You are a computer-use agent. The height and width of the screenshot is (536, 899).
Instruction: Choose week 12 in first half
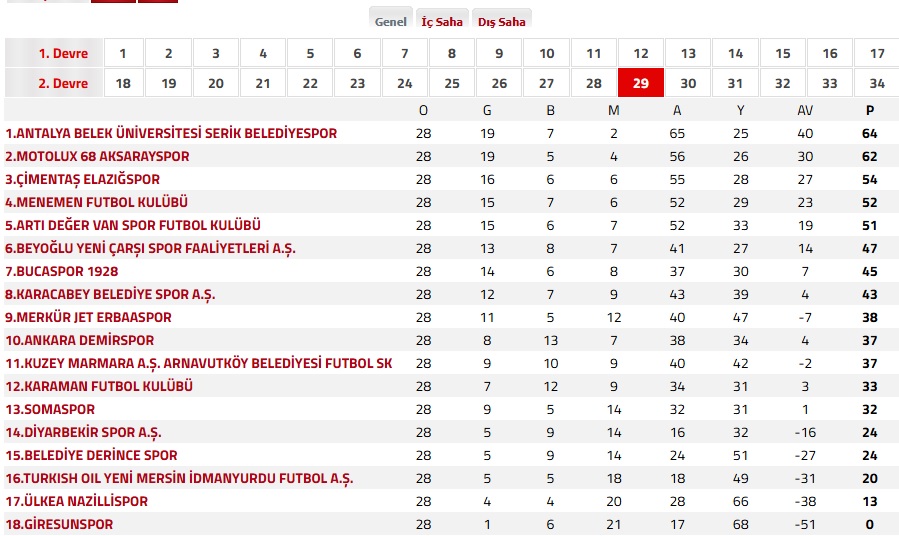point(640,53)
